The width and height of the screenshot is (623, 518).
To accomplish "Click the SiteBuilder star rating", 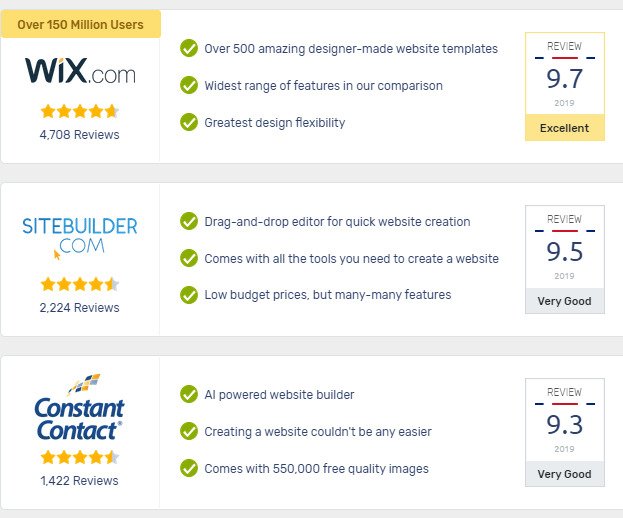I will [80, 284].
